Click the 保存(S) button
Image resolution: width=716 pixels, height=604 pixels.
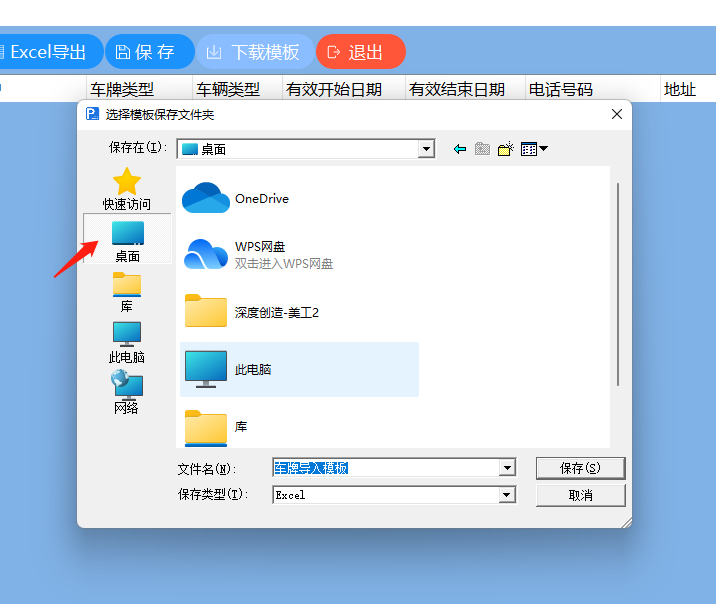pos(580,468)
